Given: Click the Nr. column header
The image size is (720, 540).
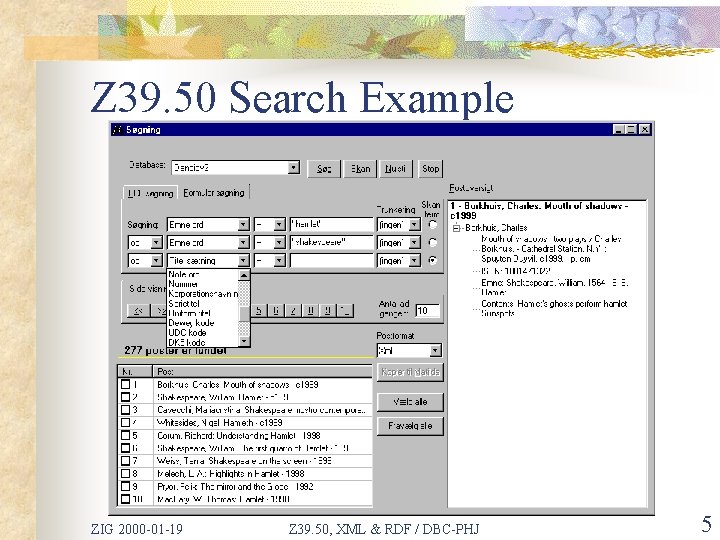Looking at the screenshot, I should point(135,371).
